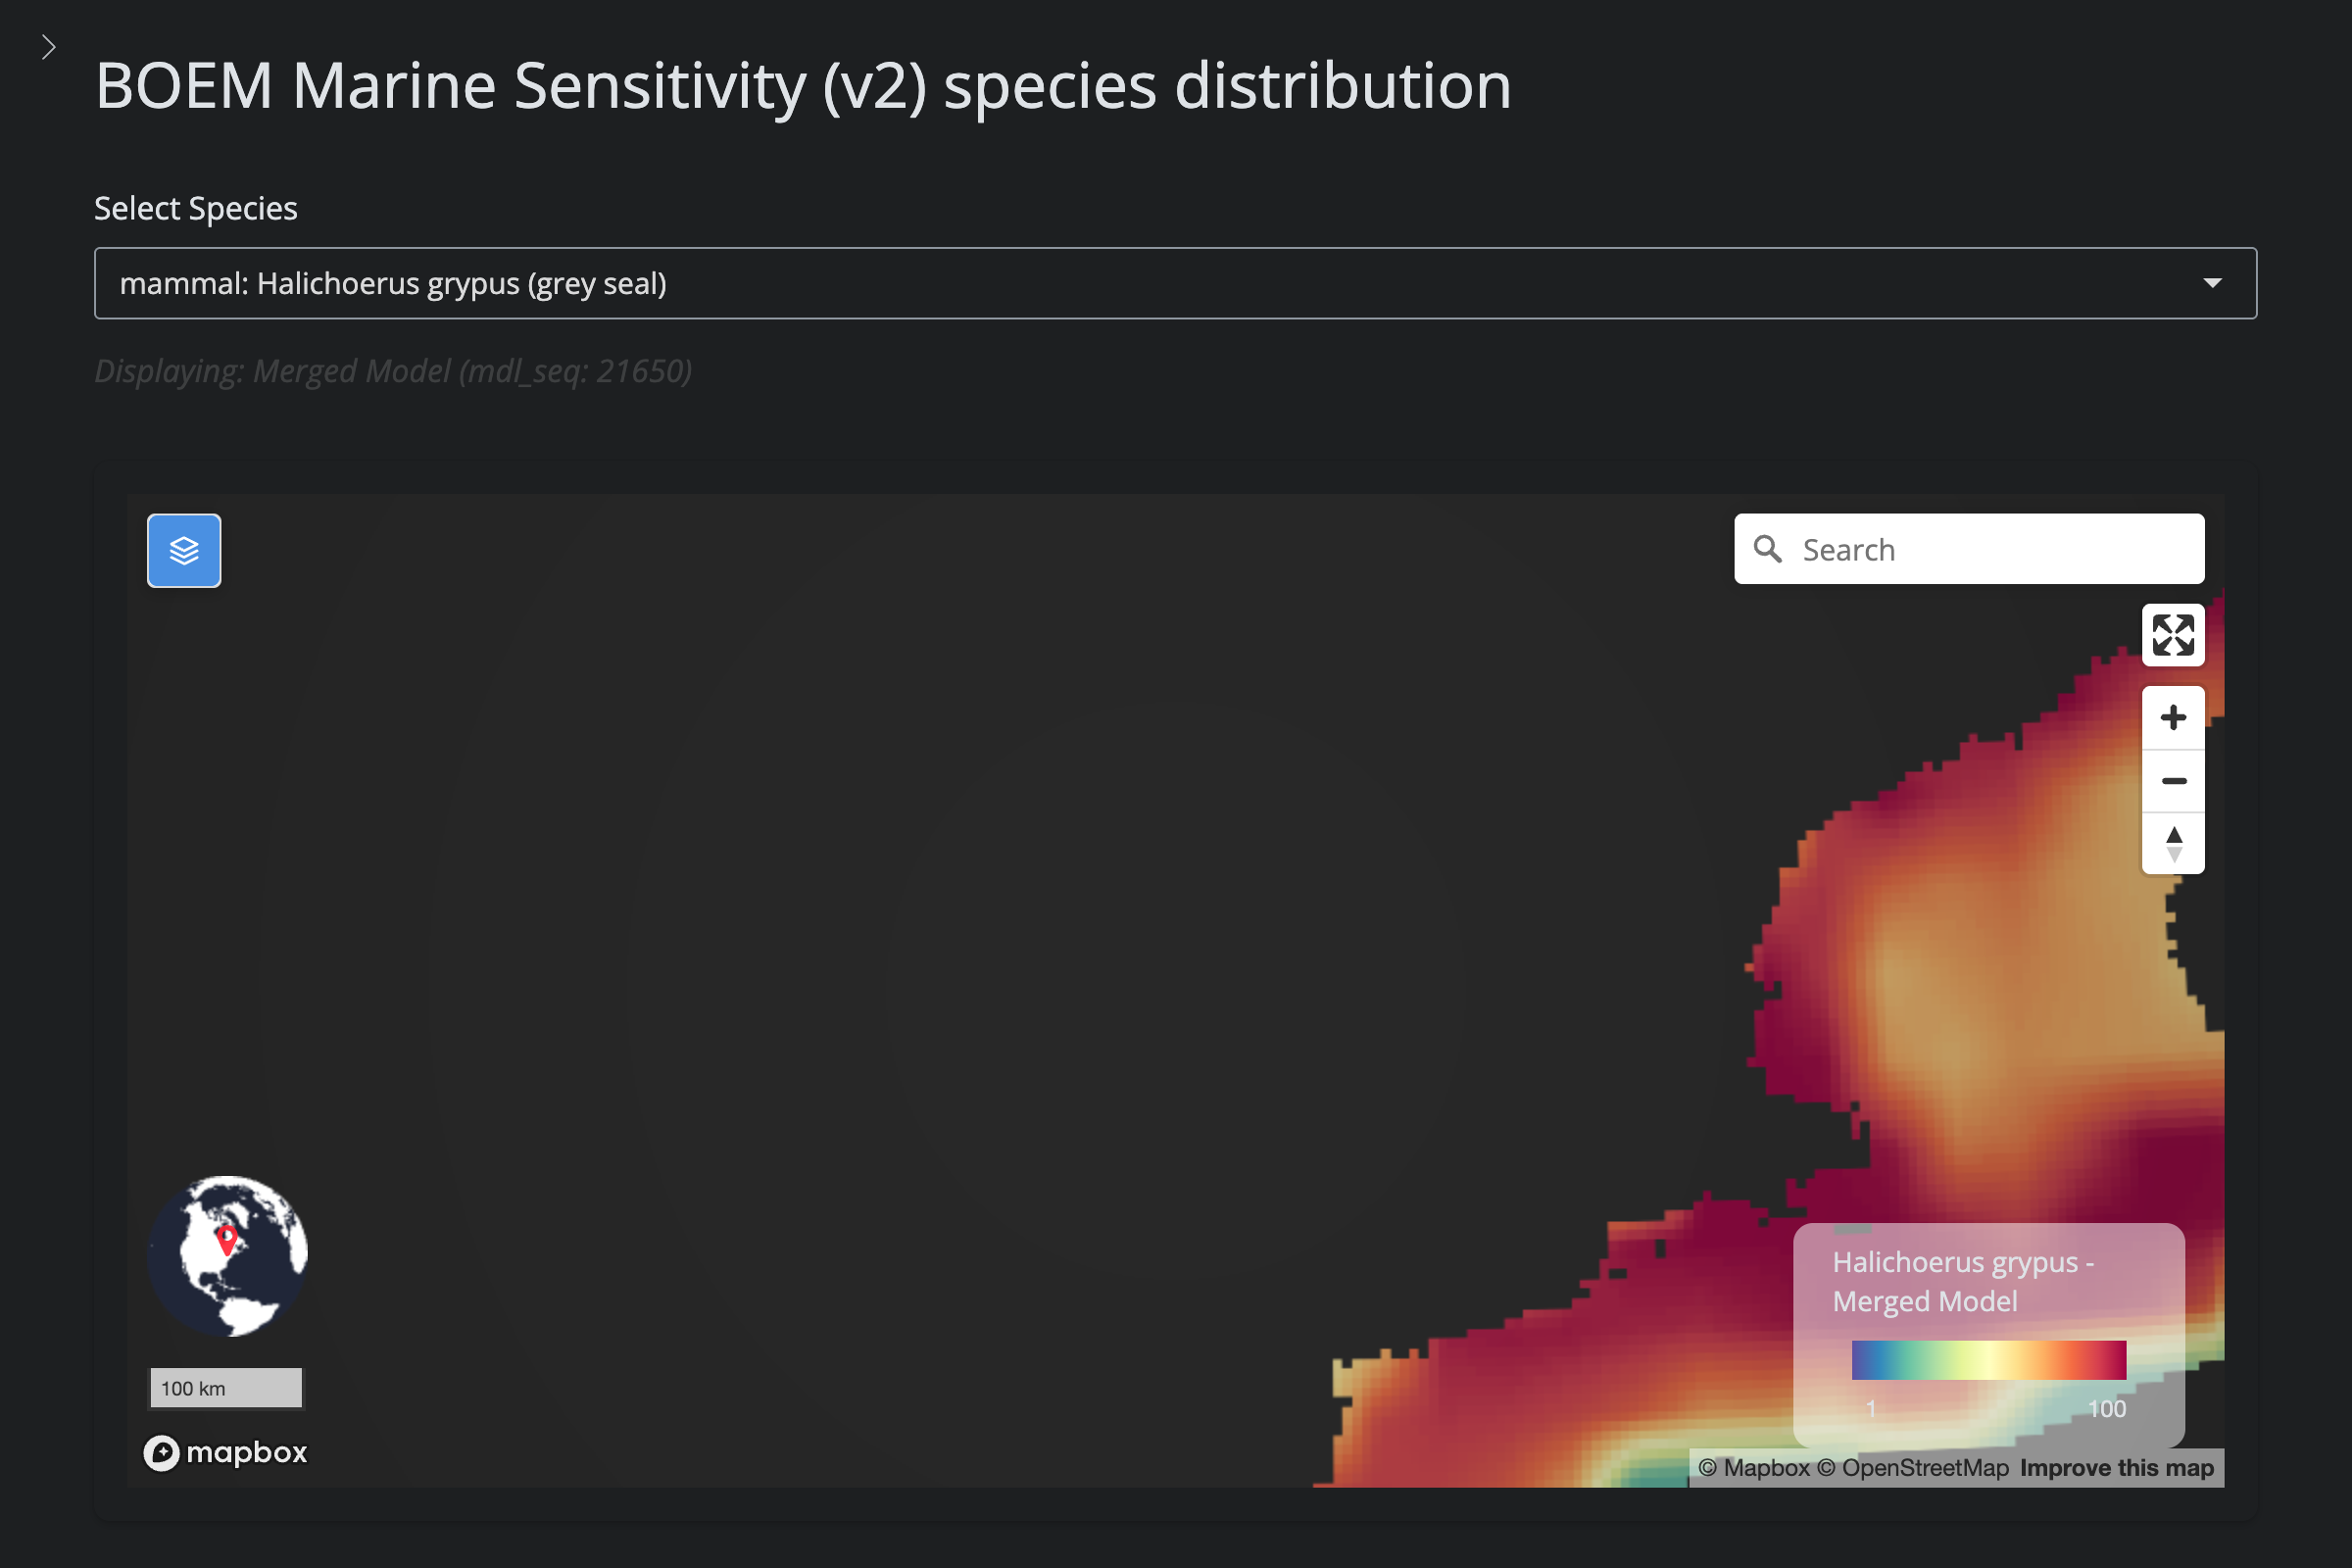Click the Improve this map link
This screenshot has width=2352, height=1568.
click(2116, 1467)
